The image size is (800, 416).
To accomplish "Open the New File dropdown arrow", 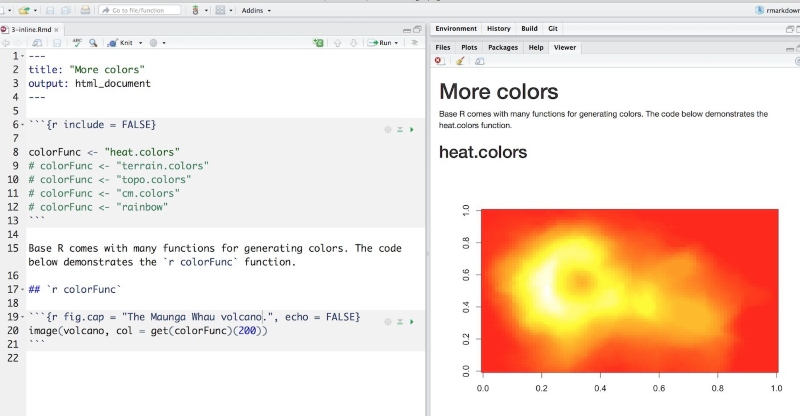I will point(10,10).
